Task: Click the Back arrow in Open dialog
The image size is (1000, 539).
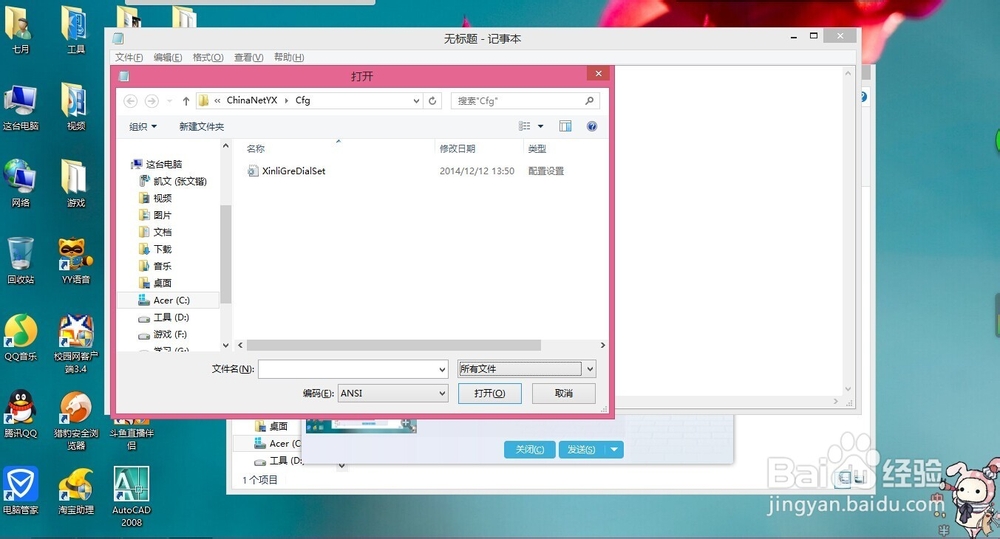Action: point(131,101)
